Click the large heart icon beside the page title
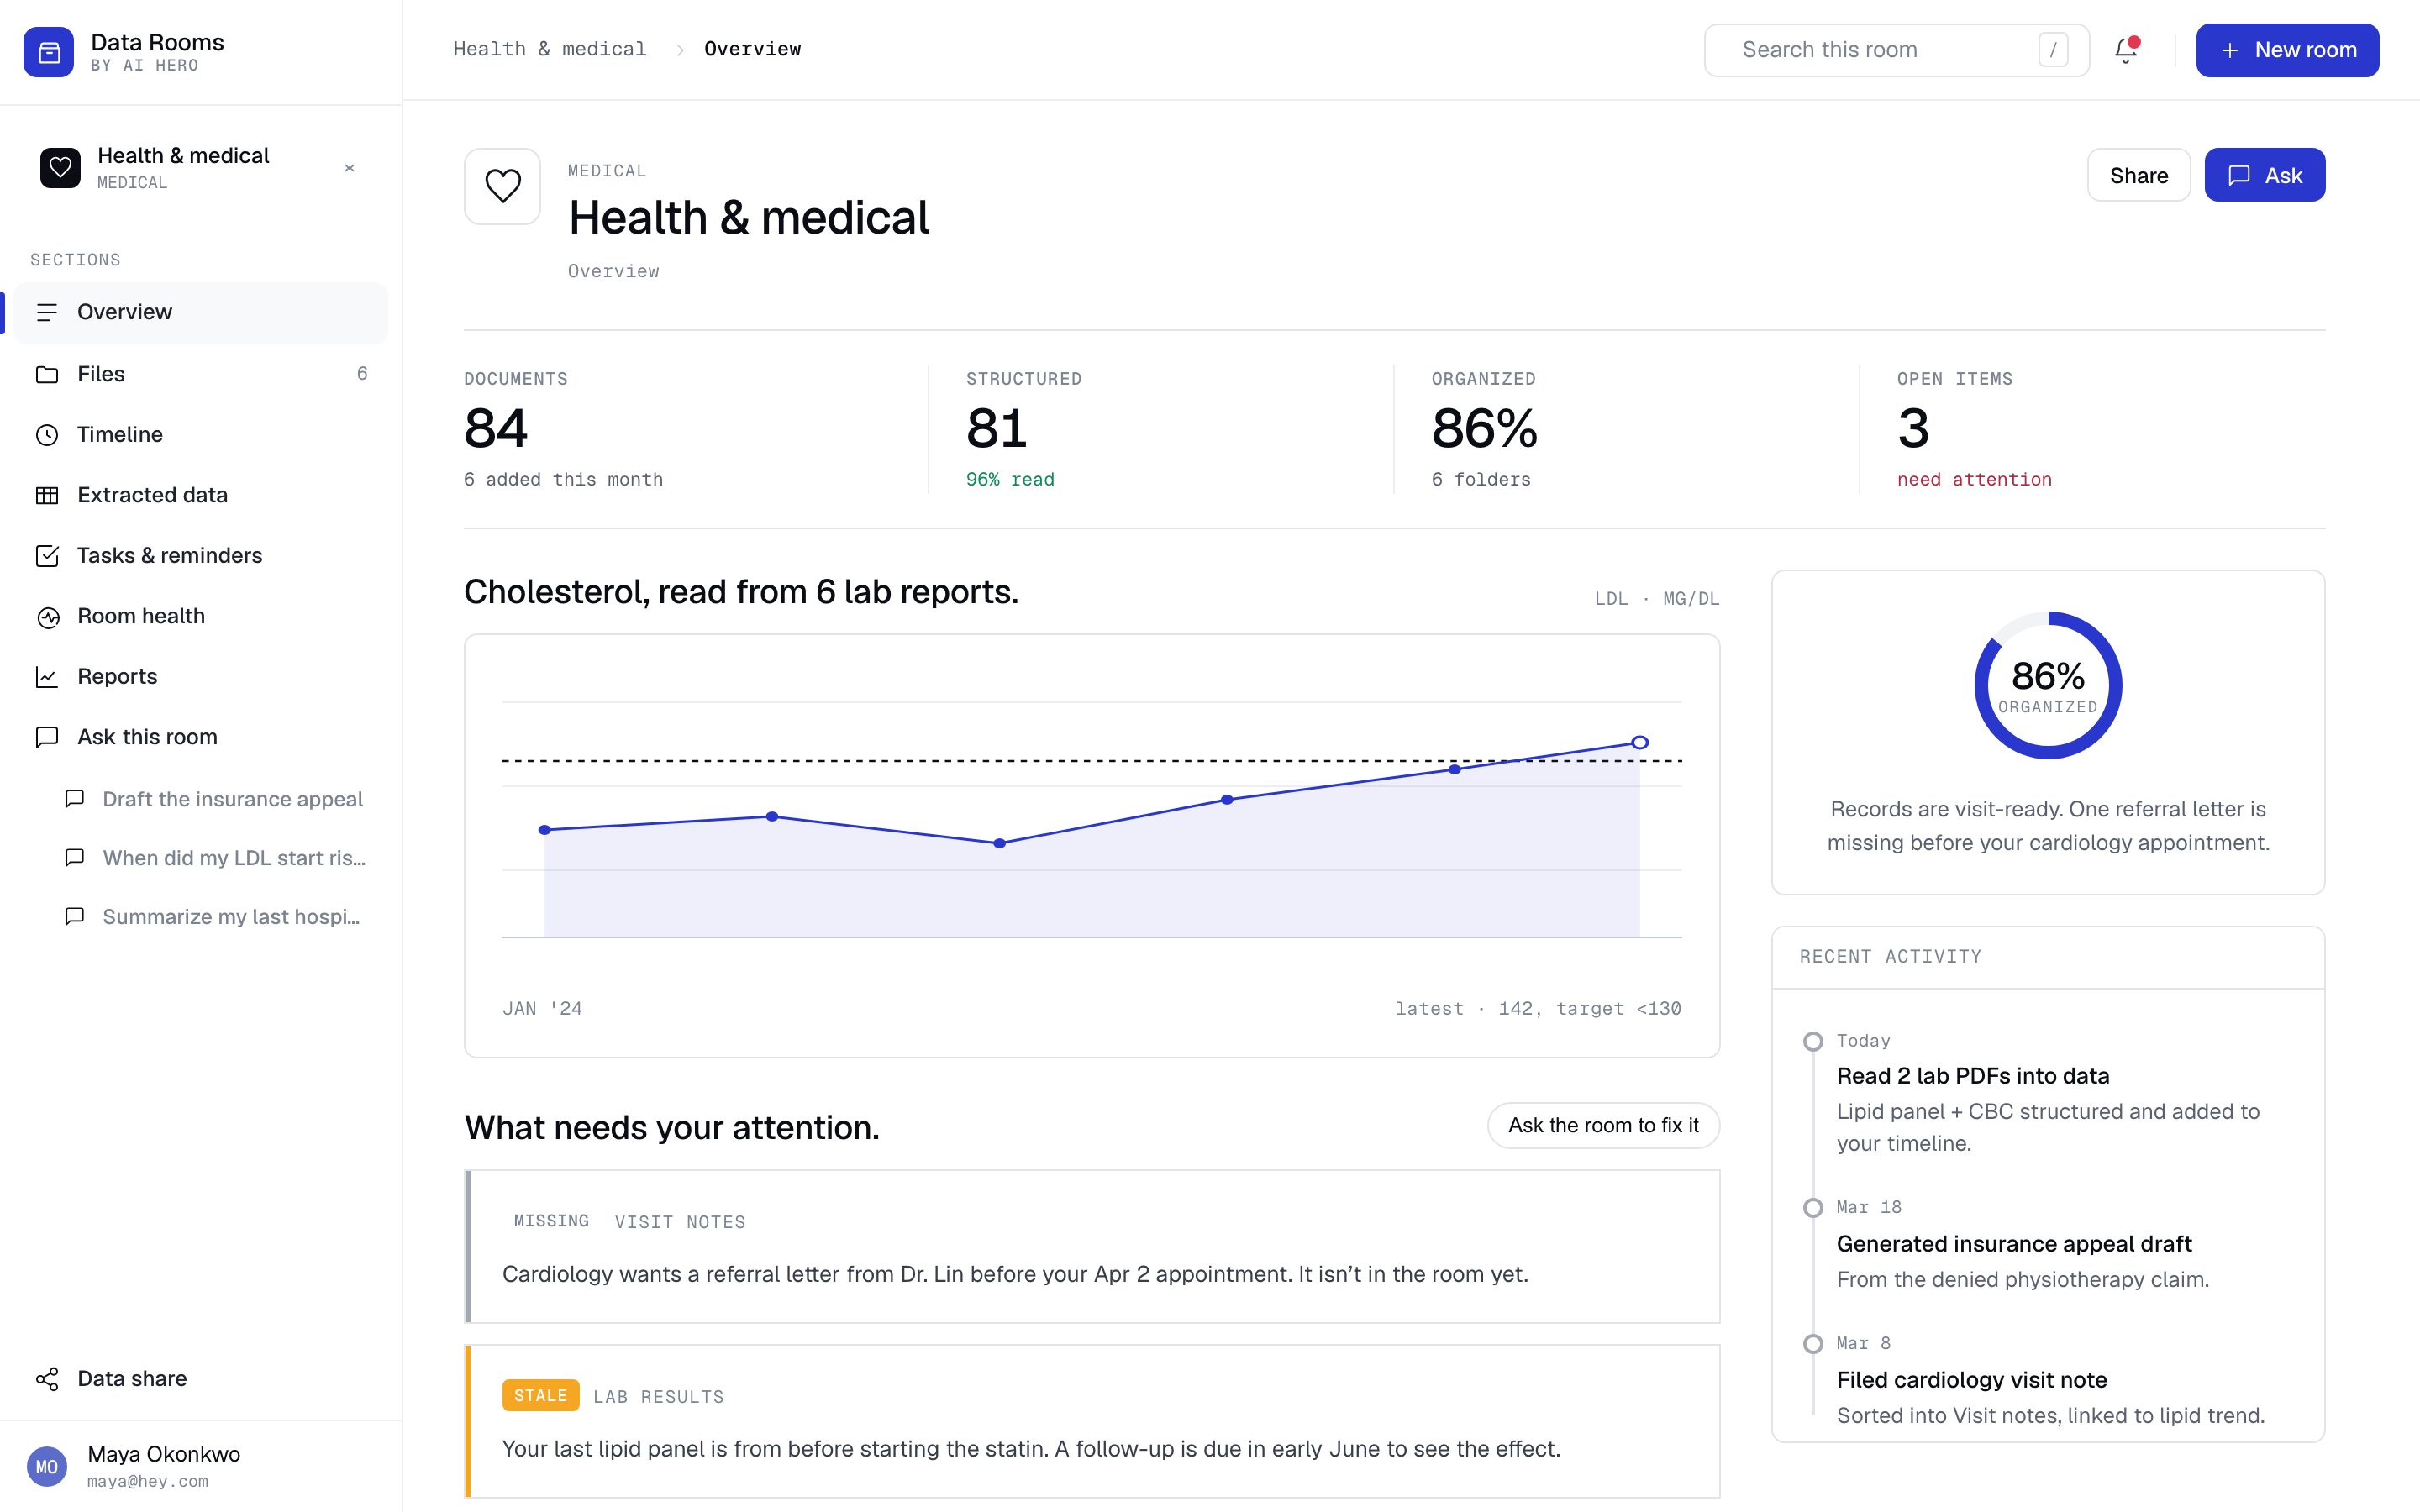Viewport: 2420px width, 1512px height. [502, 187]
